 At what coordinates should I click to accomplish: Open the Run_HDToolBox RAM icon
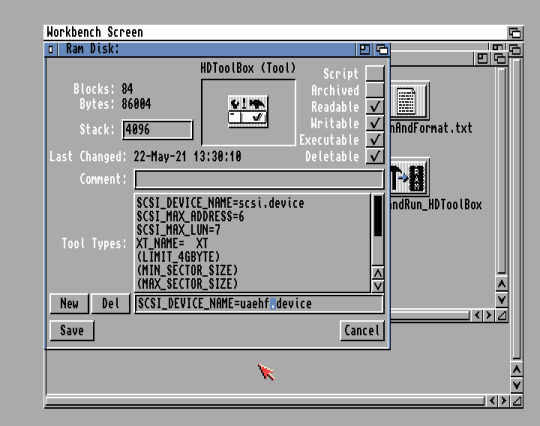tap(410, 177)
